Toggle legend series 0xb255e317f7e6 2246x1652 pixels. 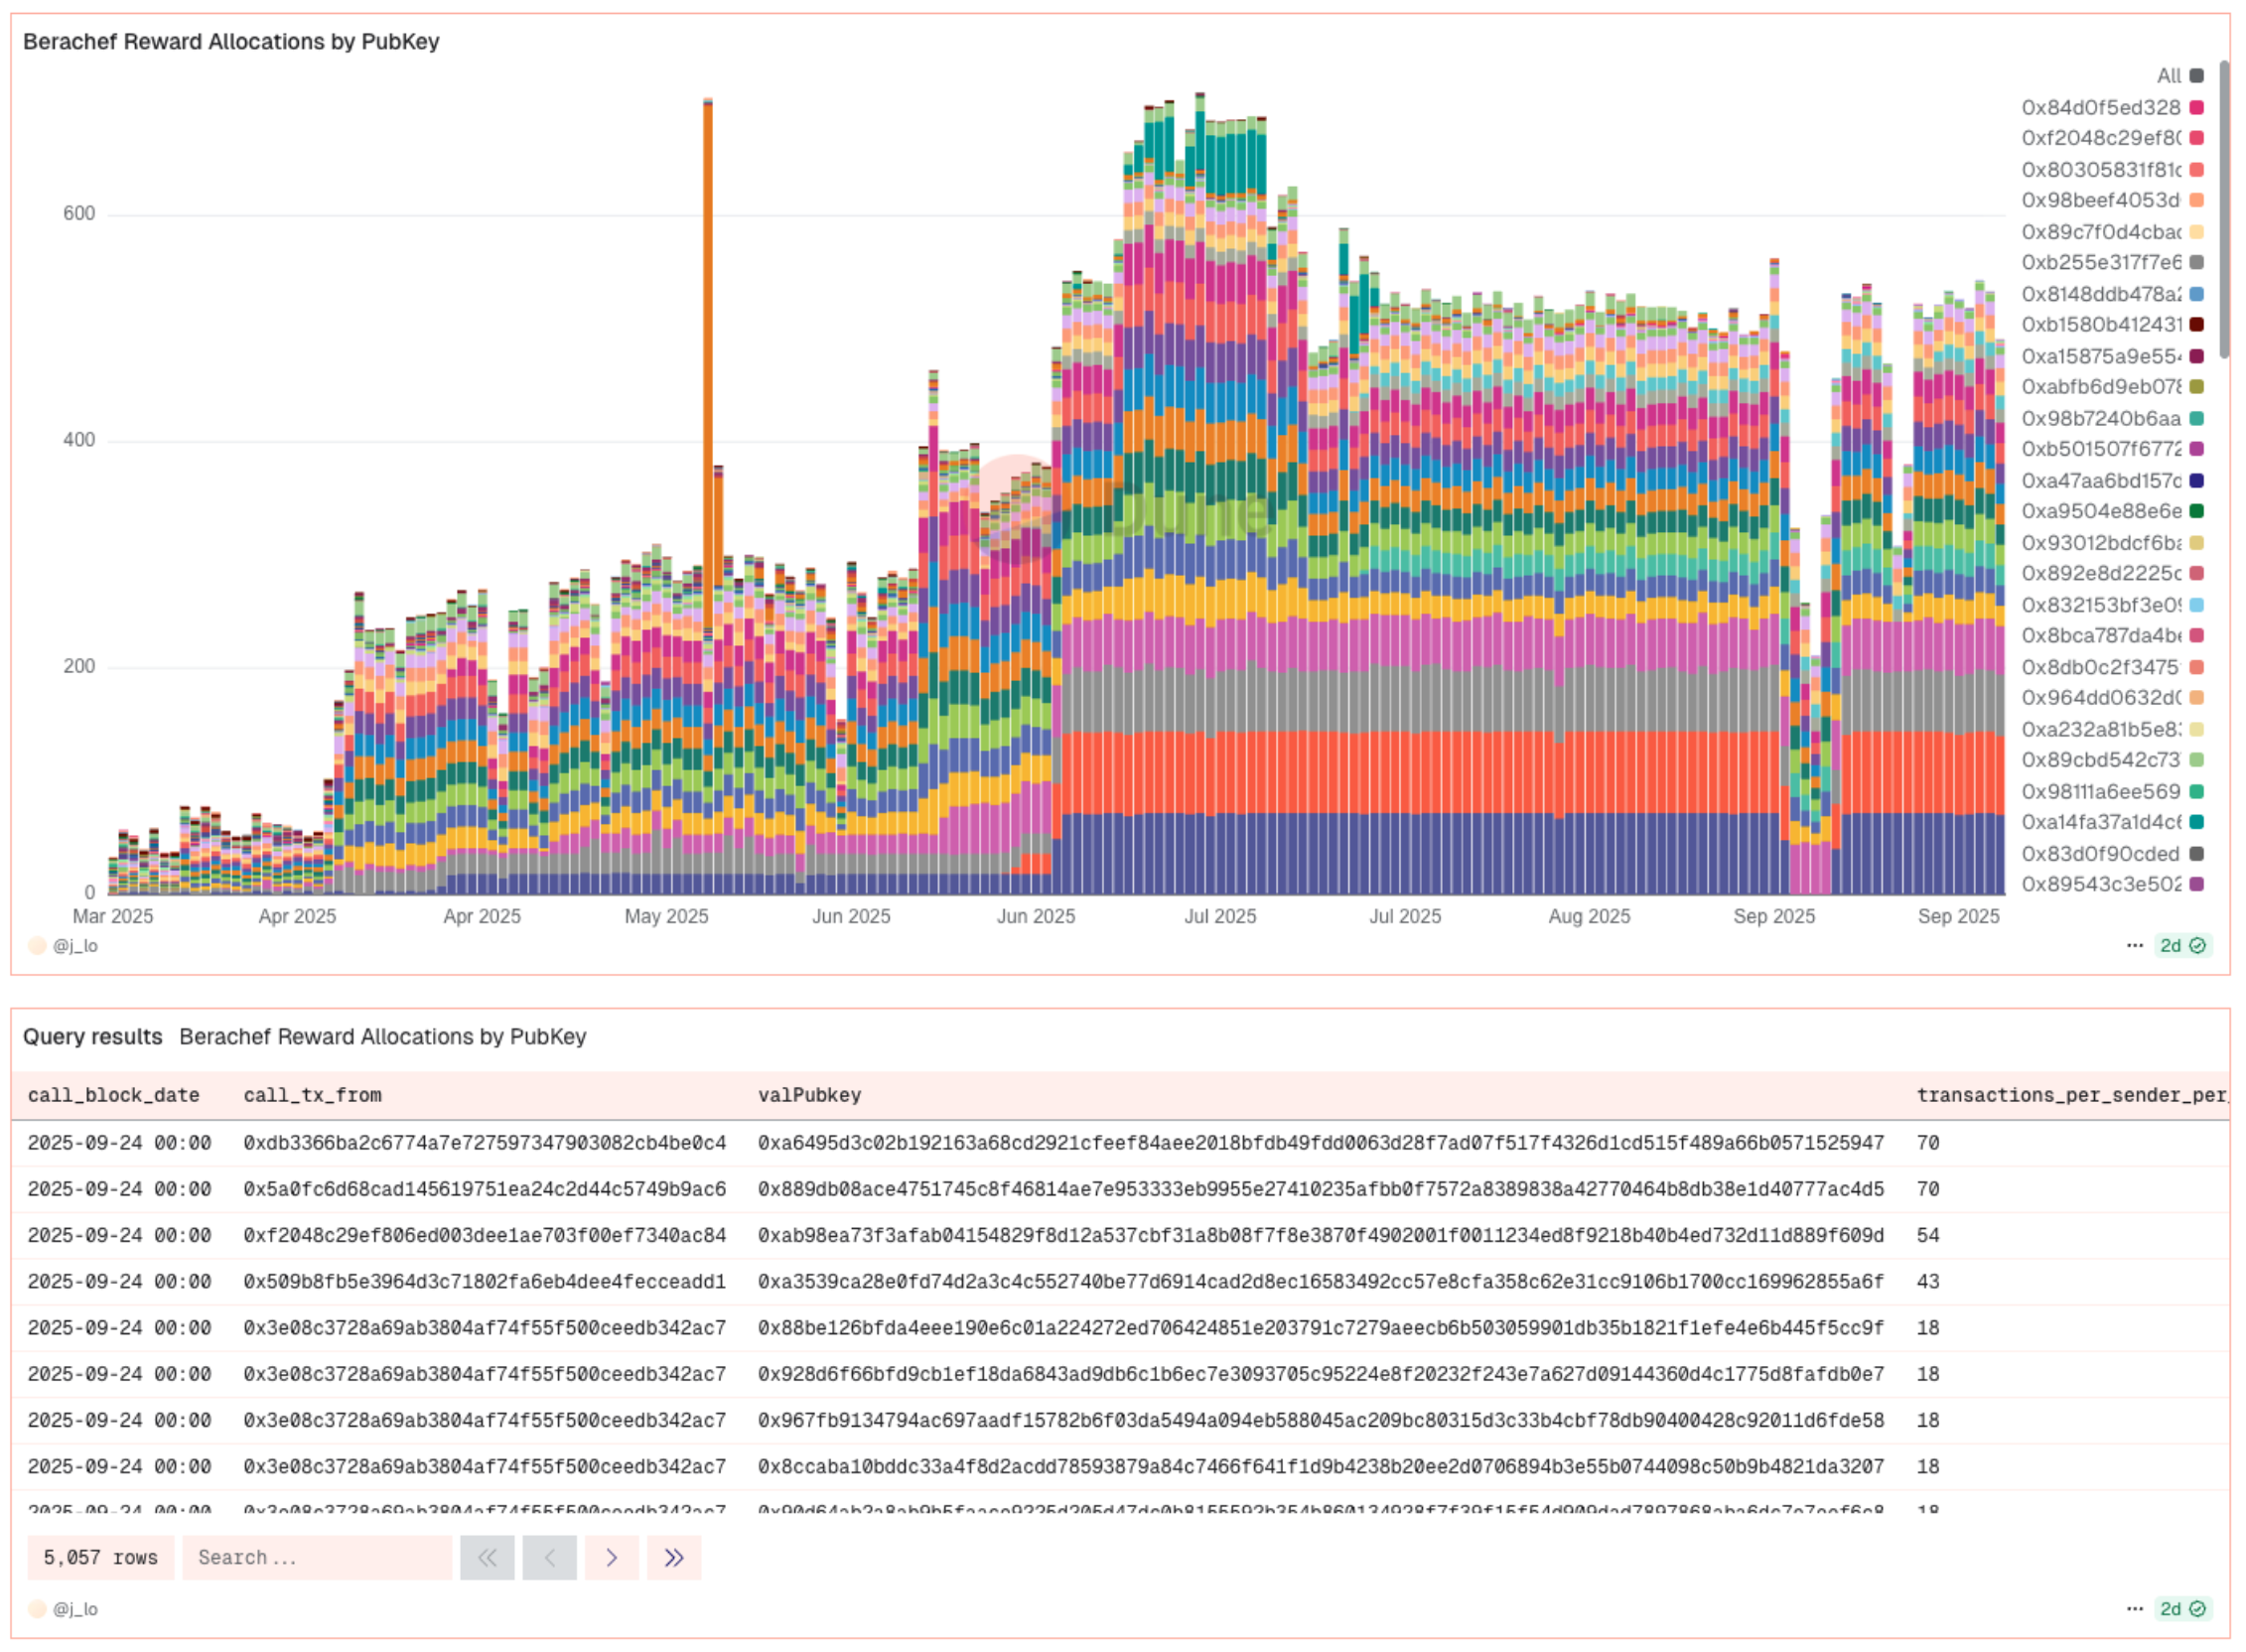pos(2100,262)
